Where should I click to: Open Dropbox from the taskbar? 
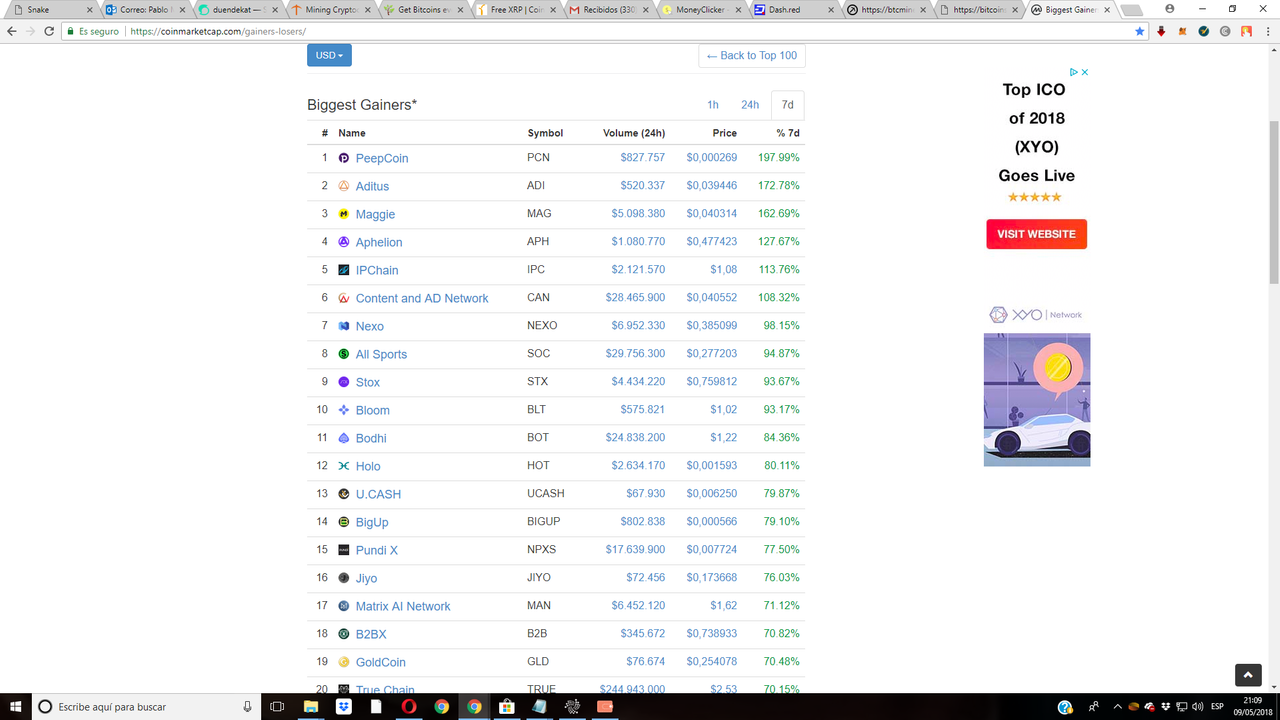coord(343,706)
